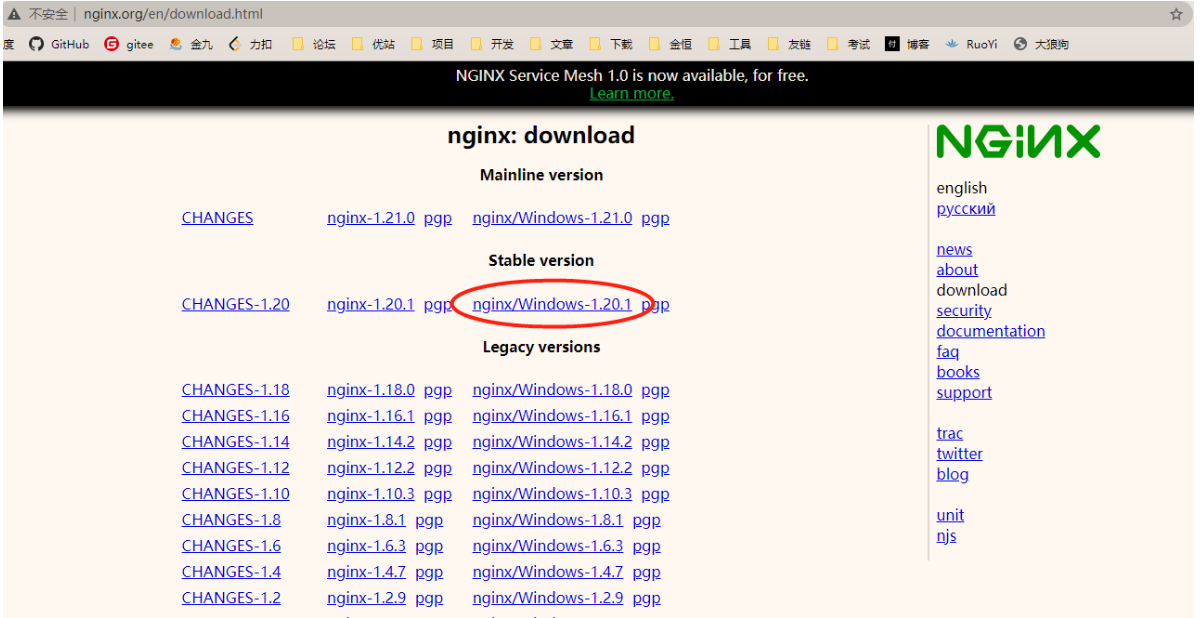Open CHANGES-1.12 link
Screen dimensions: 1200x618
pos(235,468)
